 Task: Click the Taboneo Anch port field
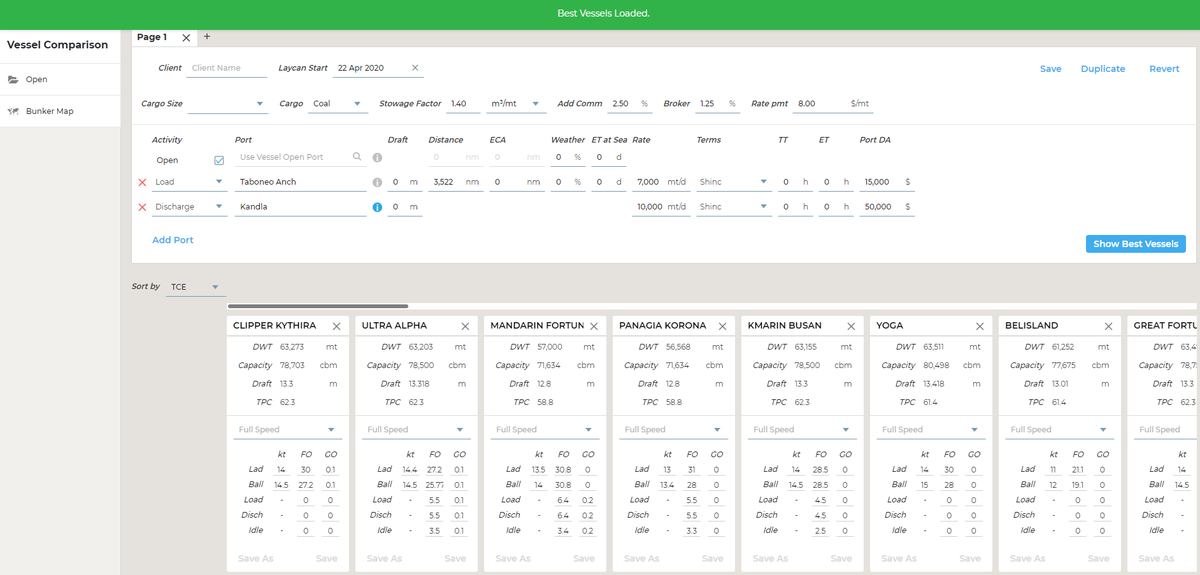300,182
